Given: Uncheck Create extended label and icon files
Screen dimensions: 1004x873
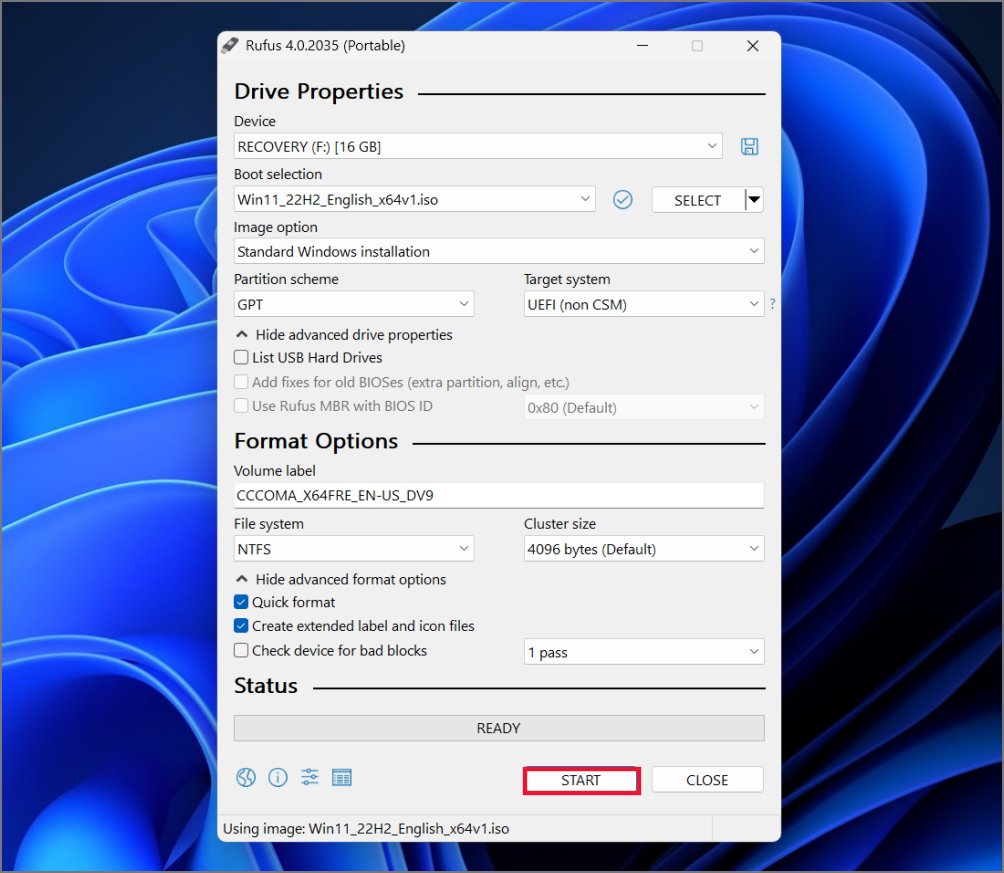Looking at the screenshot, I should [x=240, y=626].
